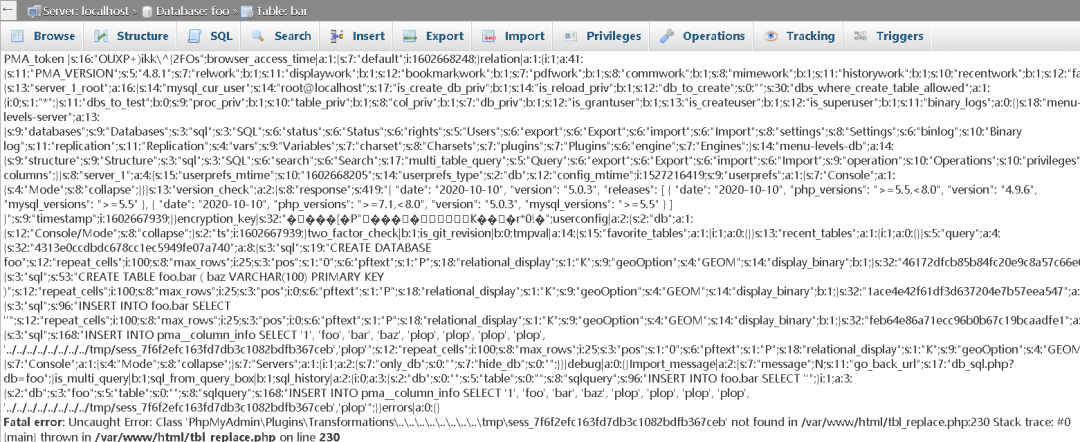
Task: Click the bold "Fatal error" text
Action: click(32, 422)
